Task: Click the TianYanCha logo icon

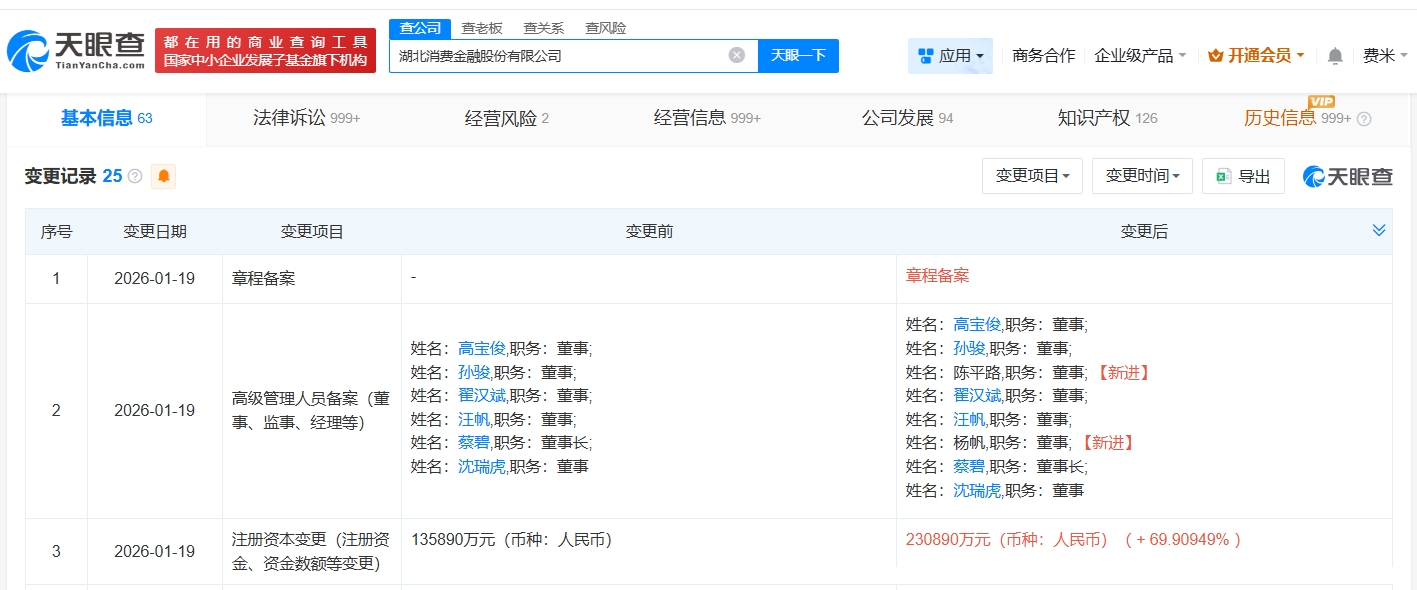Action: (28, 50)
